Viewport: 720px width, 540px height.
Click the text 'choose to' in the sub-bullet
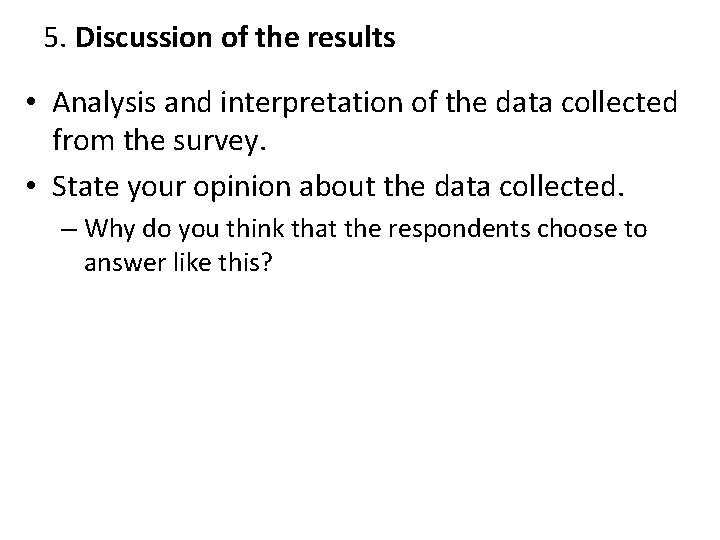point(592,229)
